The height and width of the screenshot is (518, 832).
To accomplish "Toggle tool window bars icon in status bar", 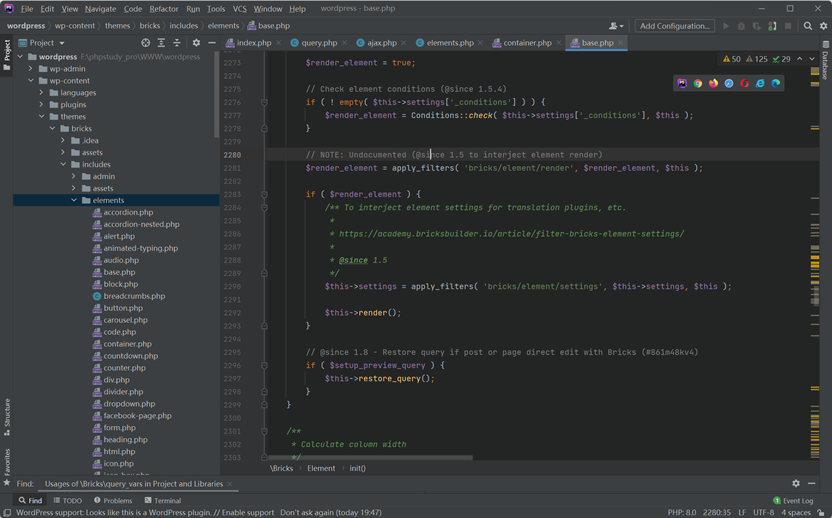I will [7, 513].
